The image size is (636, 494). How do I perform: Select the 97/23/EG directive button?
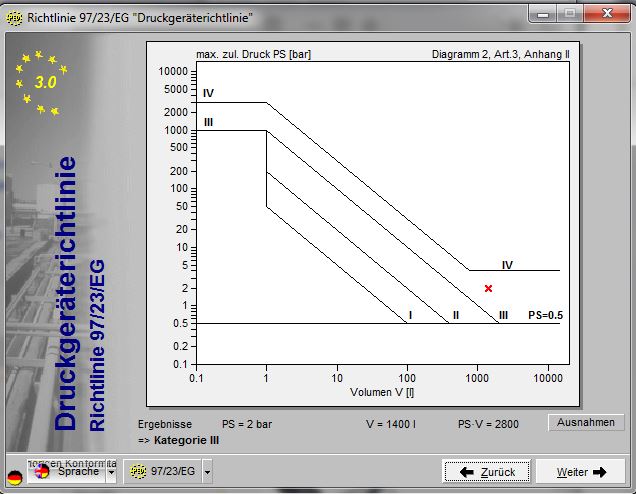pyautogui.click(x=163, y=471)
